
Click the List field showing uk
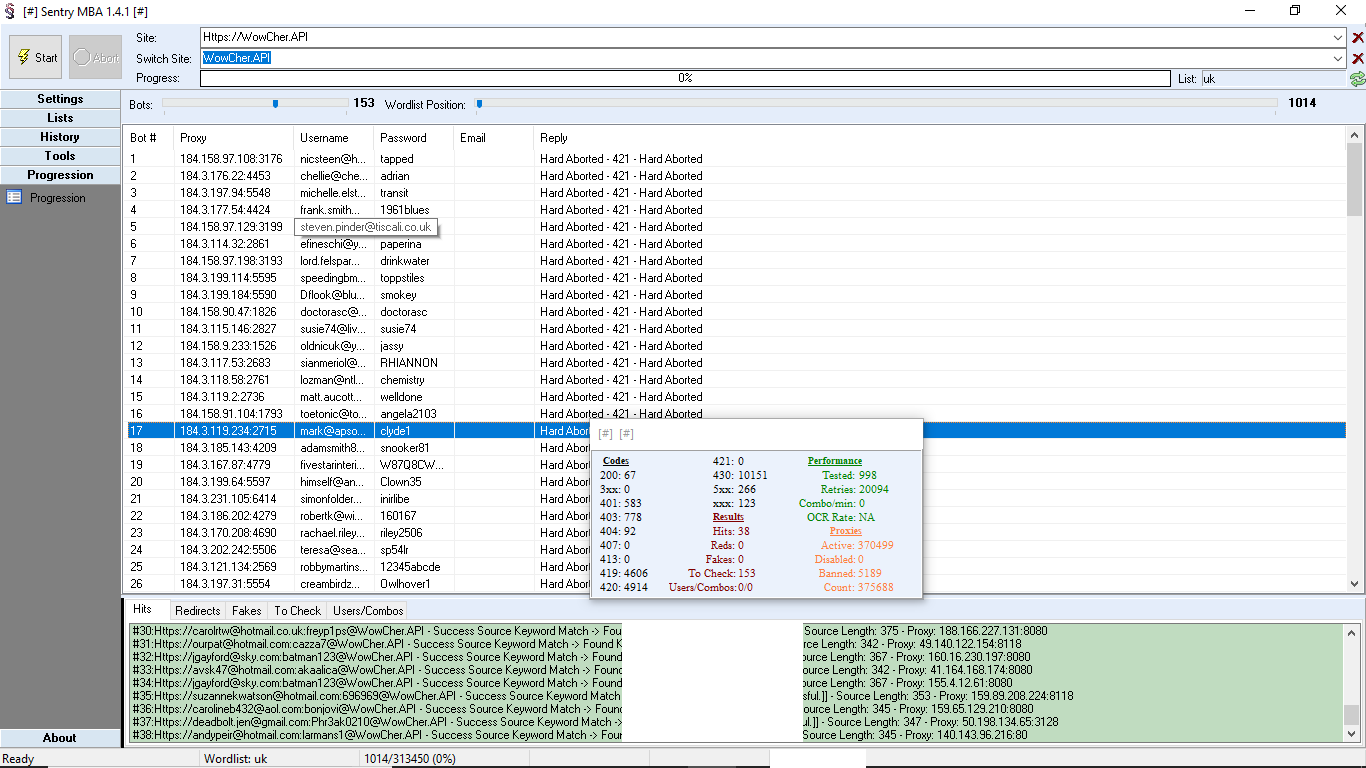tap(1274, 78)
